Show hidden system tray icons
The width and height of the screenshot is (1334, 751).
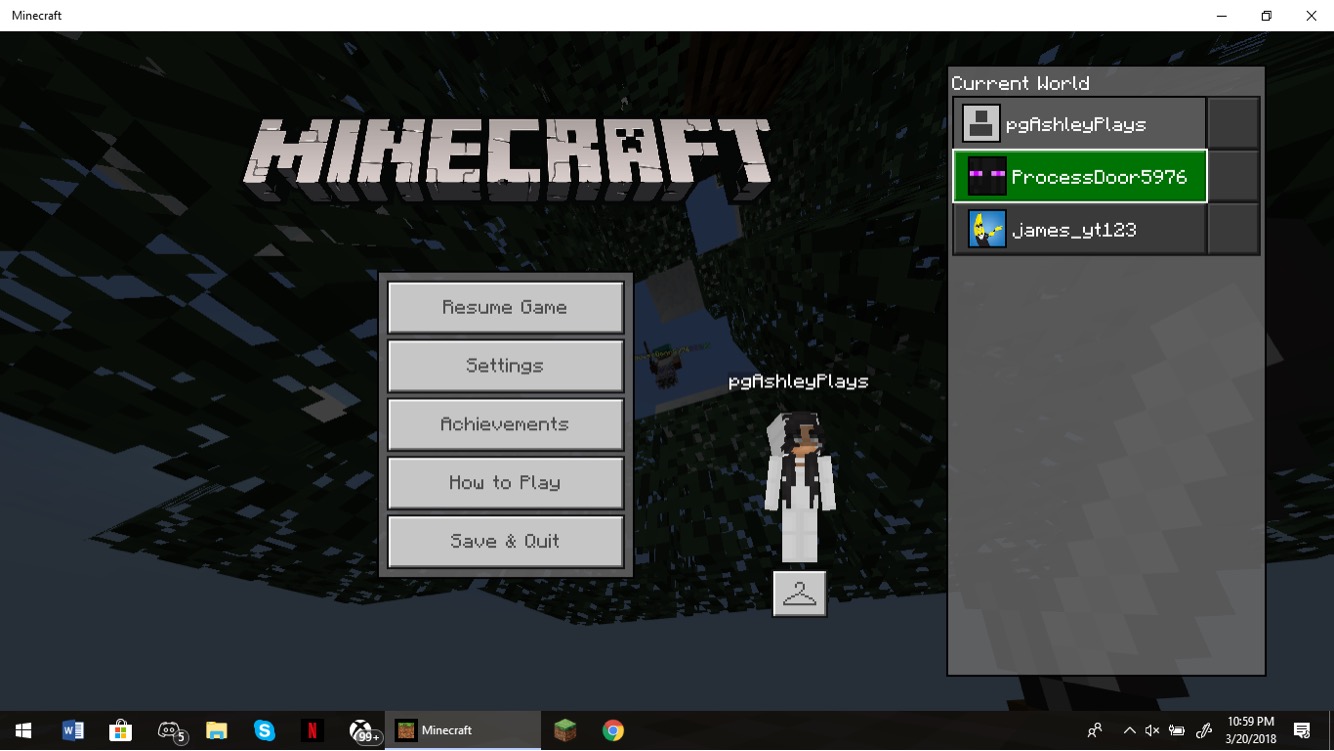(x=1129, y=731)
